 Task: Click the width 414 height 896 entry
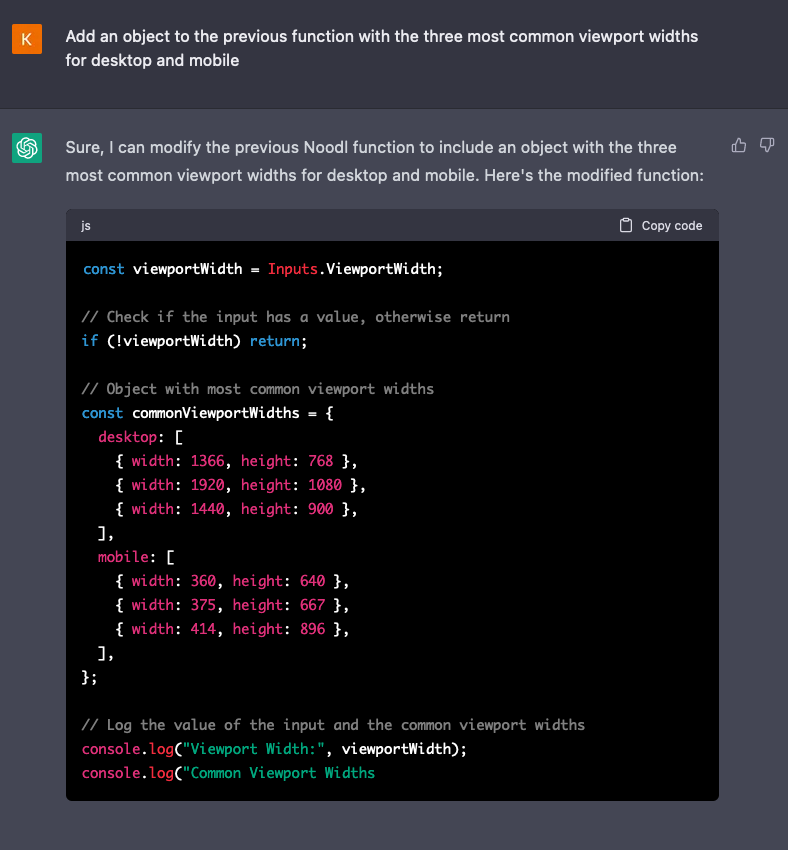231,629
